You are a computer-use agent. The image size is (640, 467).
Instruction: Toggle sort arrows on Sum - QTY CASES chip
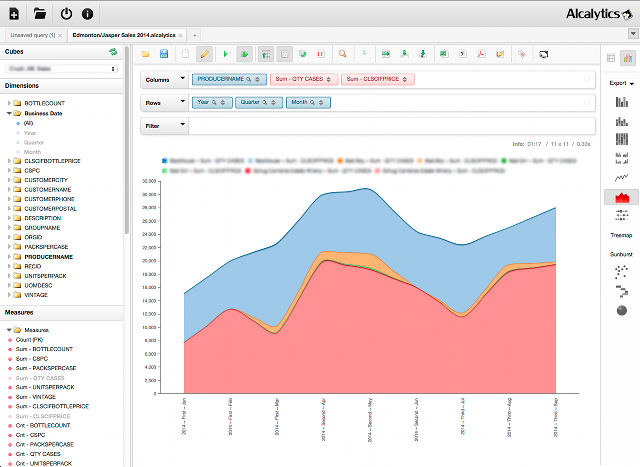point(329,80)
